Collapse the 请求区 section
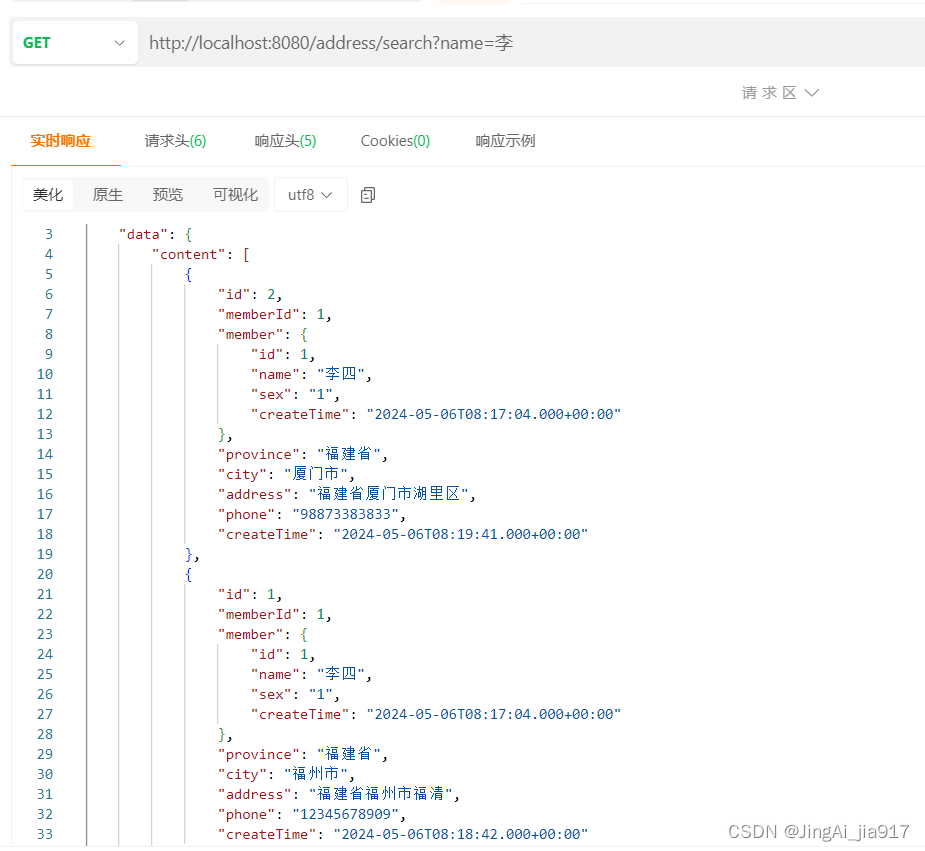The height and width of the screenshot is (851, 925). pyautogui.click(x=781, y=92)
